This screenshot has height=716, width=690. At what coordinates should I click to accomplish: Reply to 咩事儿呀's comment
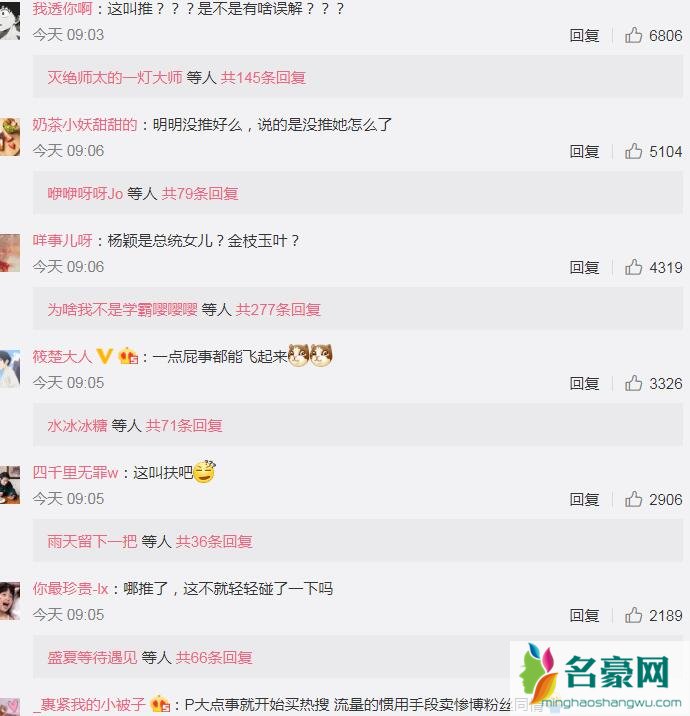584,267
